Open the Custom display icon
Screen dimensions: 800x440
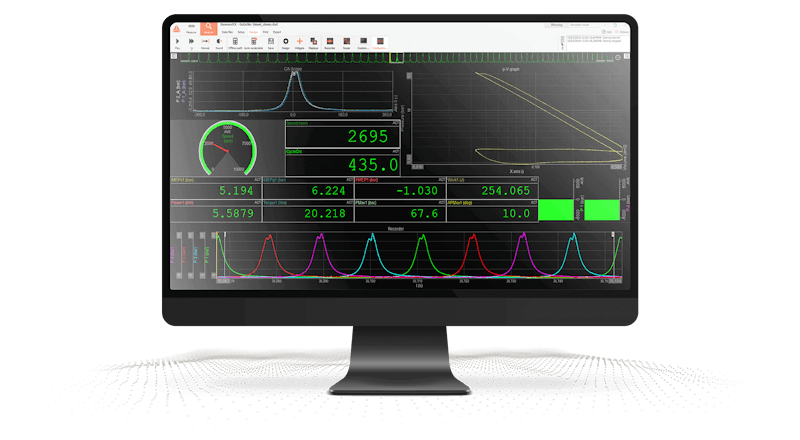coord(363,43)
